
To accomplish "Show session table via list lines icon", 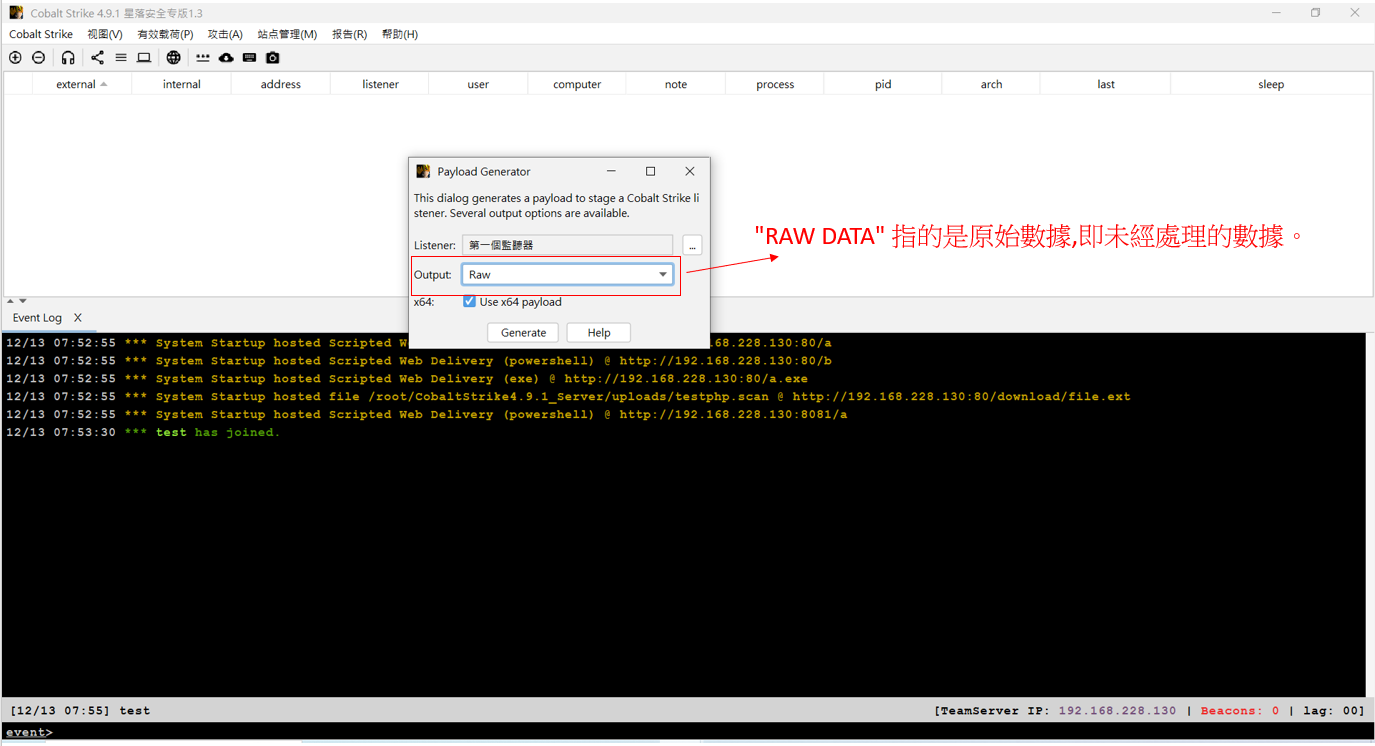I will [121, 58].
